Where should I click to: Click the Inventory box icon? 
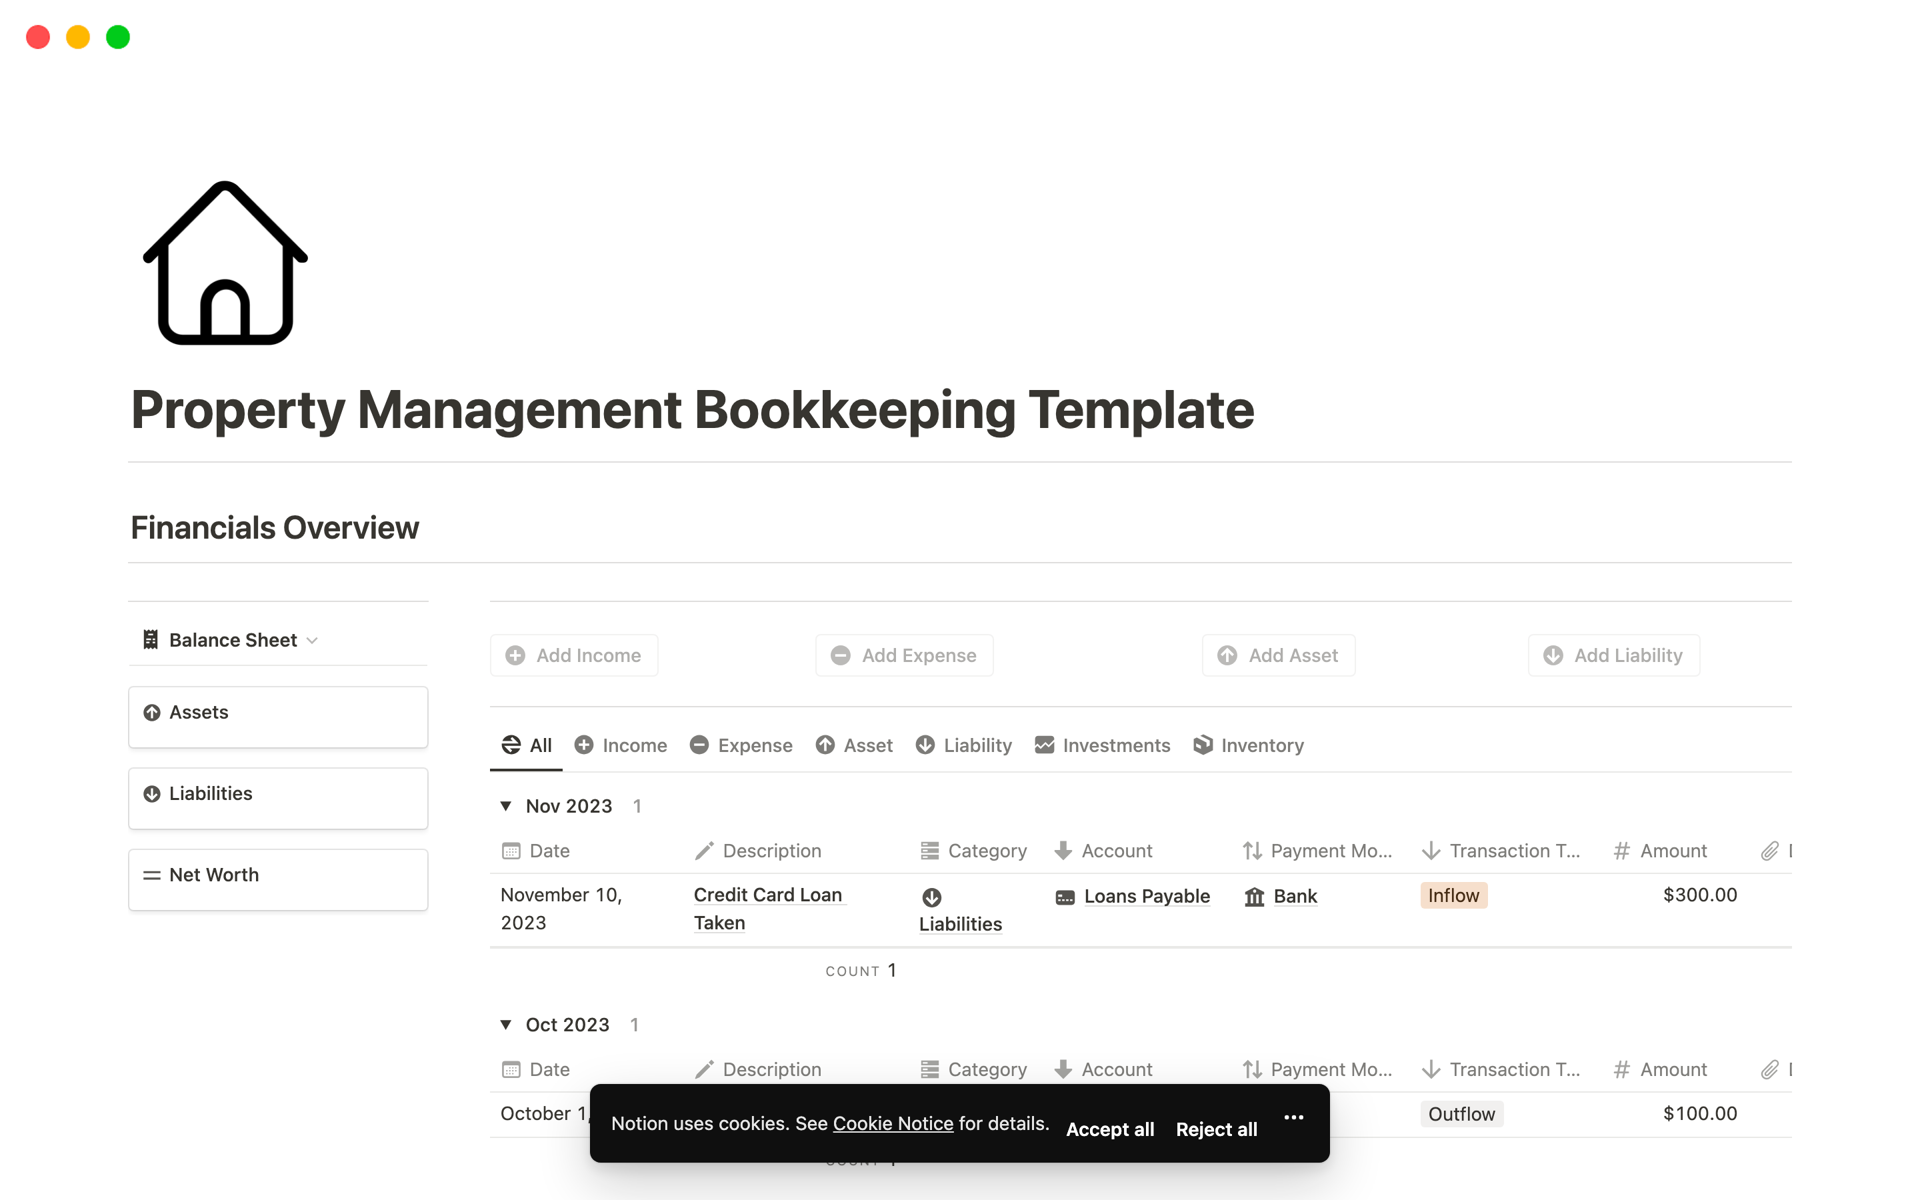pyautogui.click(x=1204, y=745)
